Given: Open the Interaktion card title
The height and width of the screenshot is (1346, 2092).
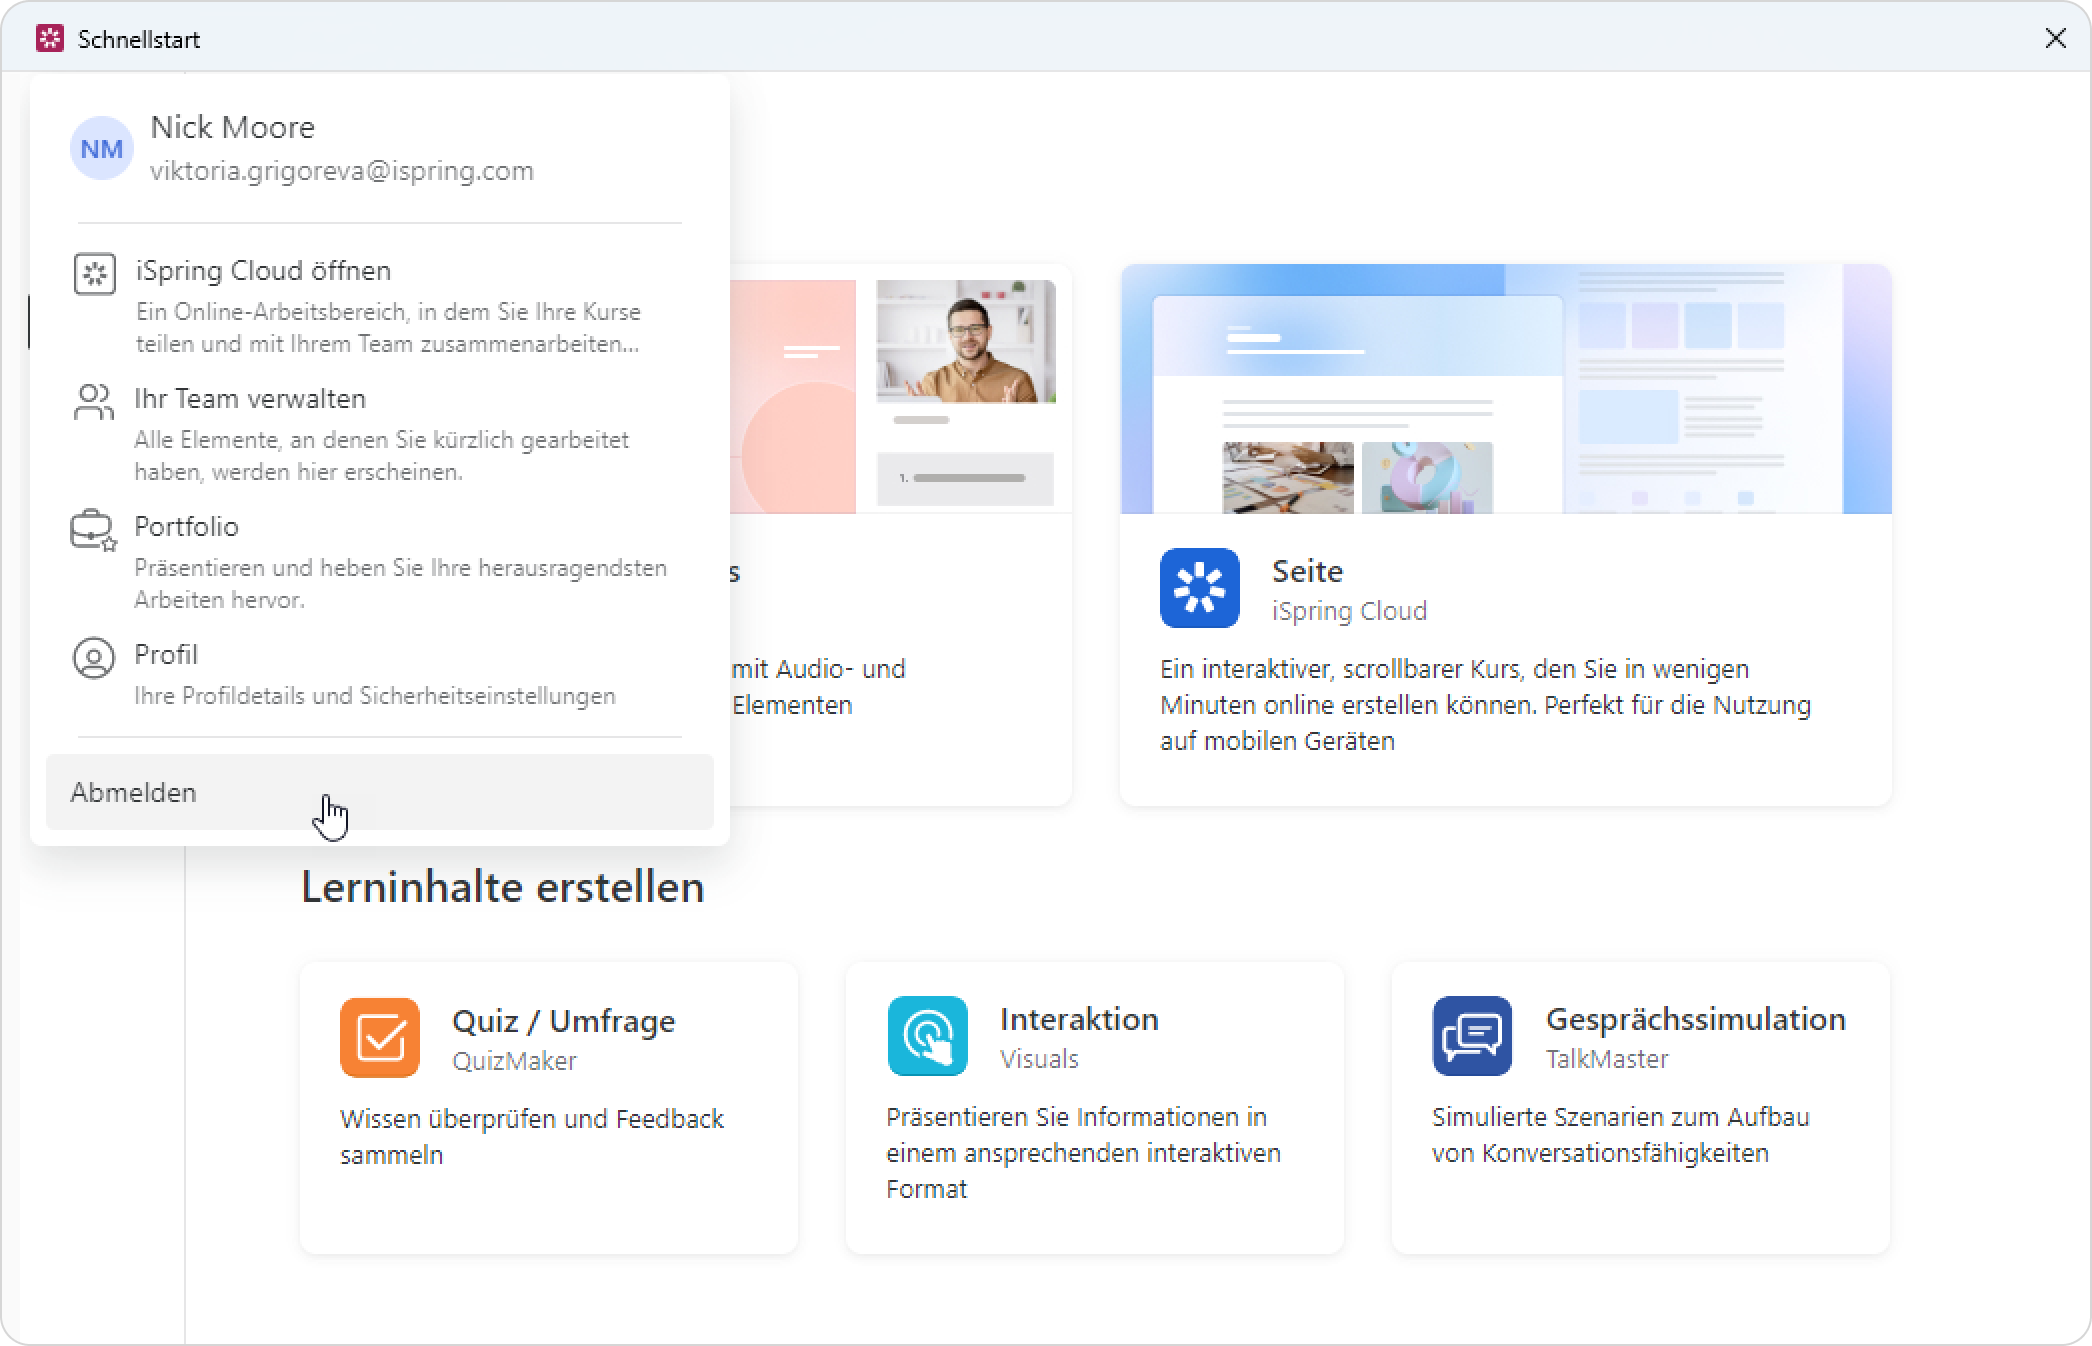Looking at the screenshot, I should pos(1079,1019).
